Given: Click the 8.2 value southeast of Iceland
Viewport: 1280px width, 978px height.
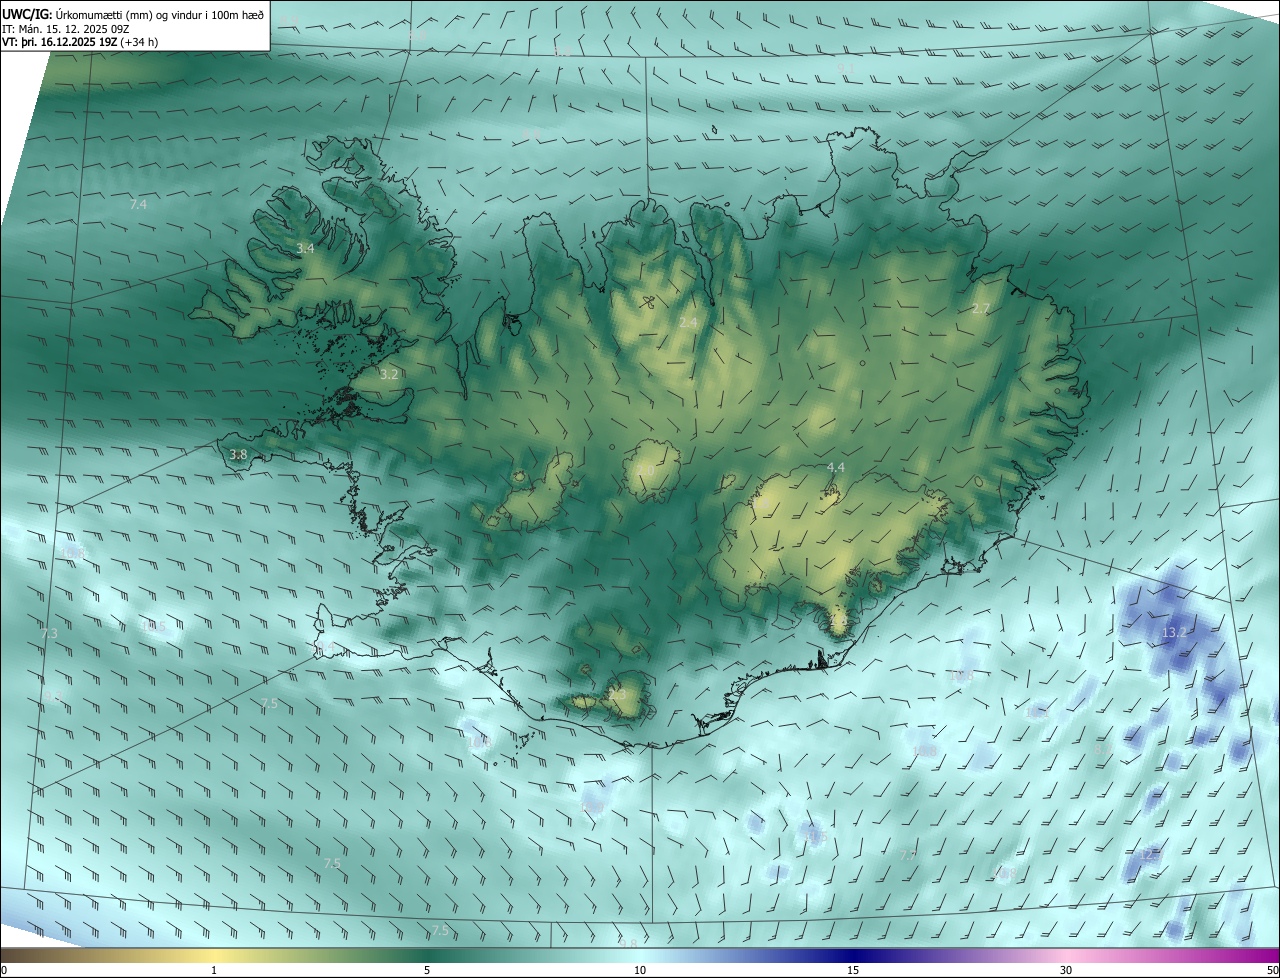Looking at the screenshot, I should (x=1102, y=747).
